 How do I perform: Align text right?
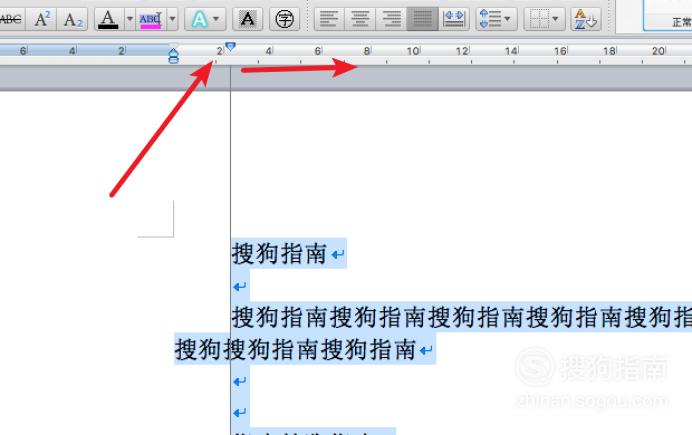point(391,19)
